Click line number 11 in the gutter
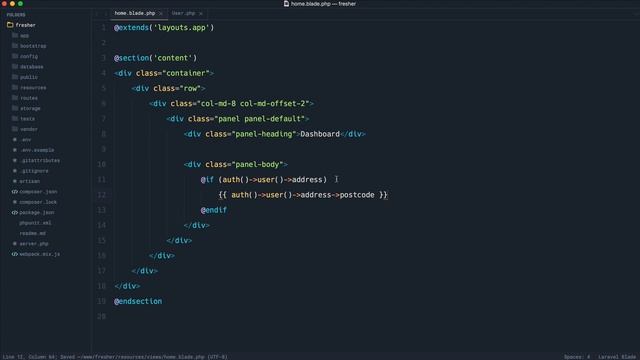Image resolution: width=640 pixels, height=360 pixels. coord(102,180)
